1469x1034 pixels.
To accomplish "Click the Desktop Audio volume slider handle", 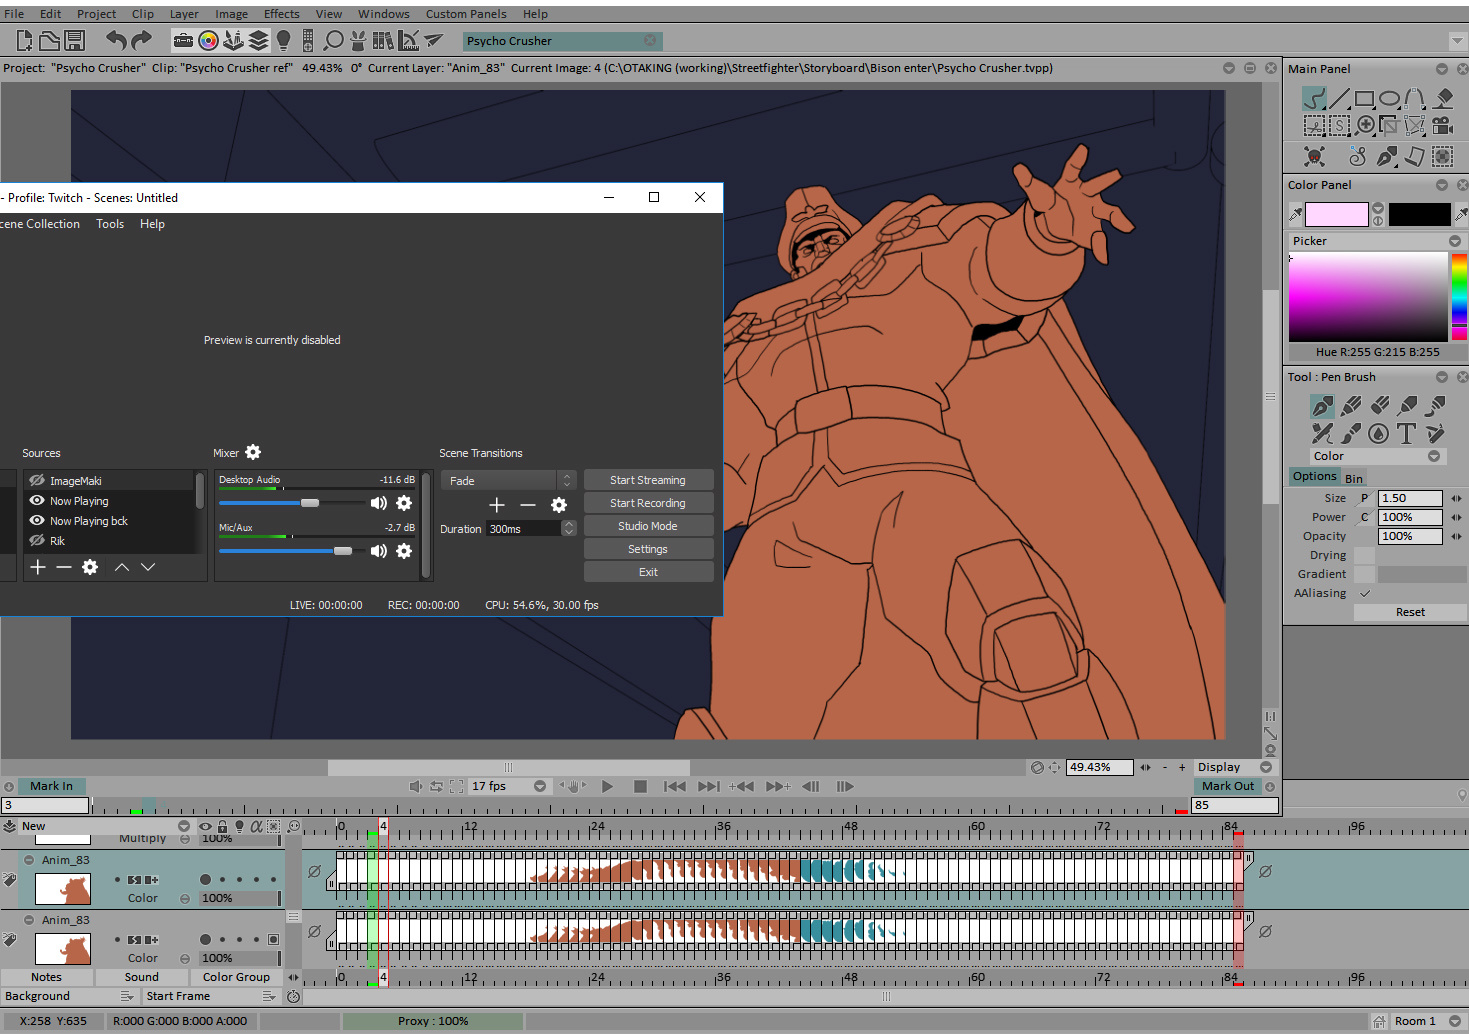I will tap(310, 503).
